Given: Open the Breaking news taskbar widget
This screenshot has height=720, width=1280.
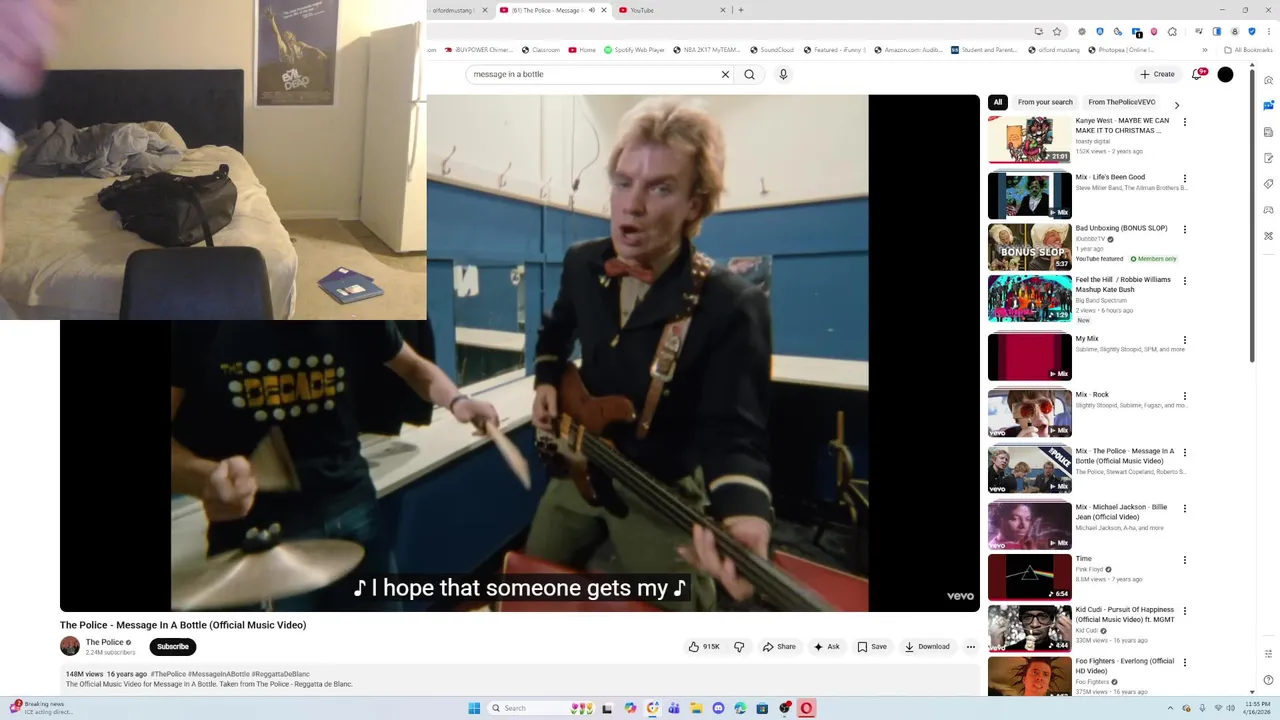Looking at the screenshot, I should [x=40, y=708].
